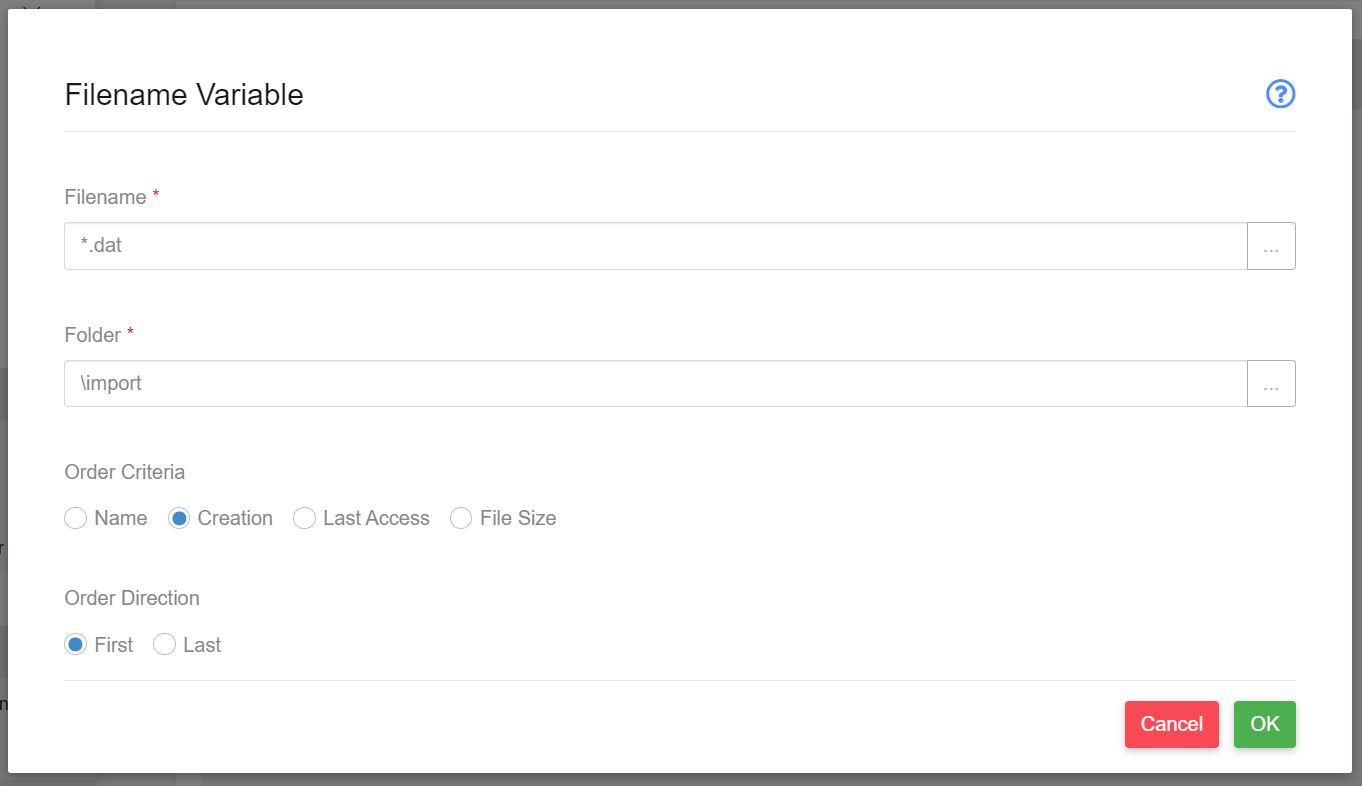The image size is (1362, 786).
Task: Click the Order Criteria section heading
Action: [x=125, y=472]
